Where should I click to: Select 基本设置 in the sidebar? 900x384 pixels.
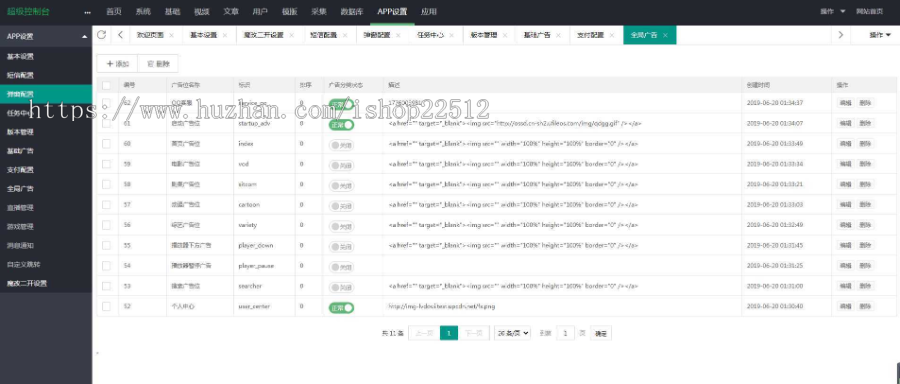point(46,56)
